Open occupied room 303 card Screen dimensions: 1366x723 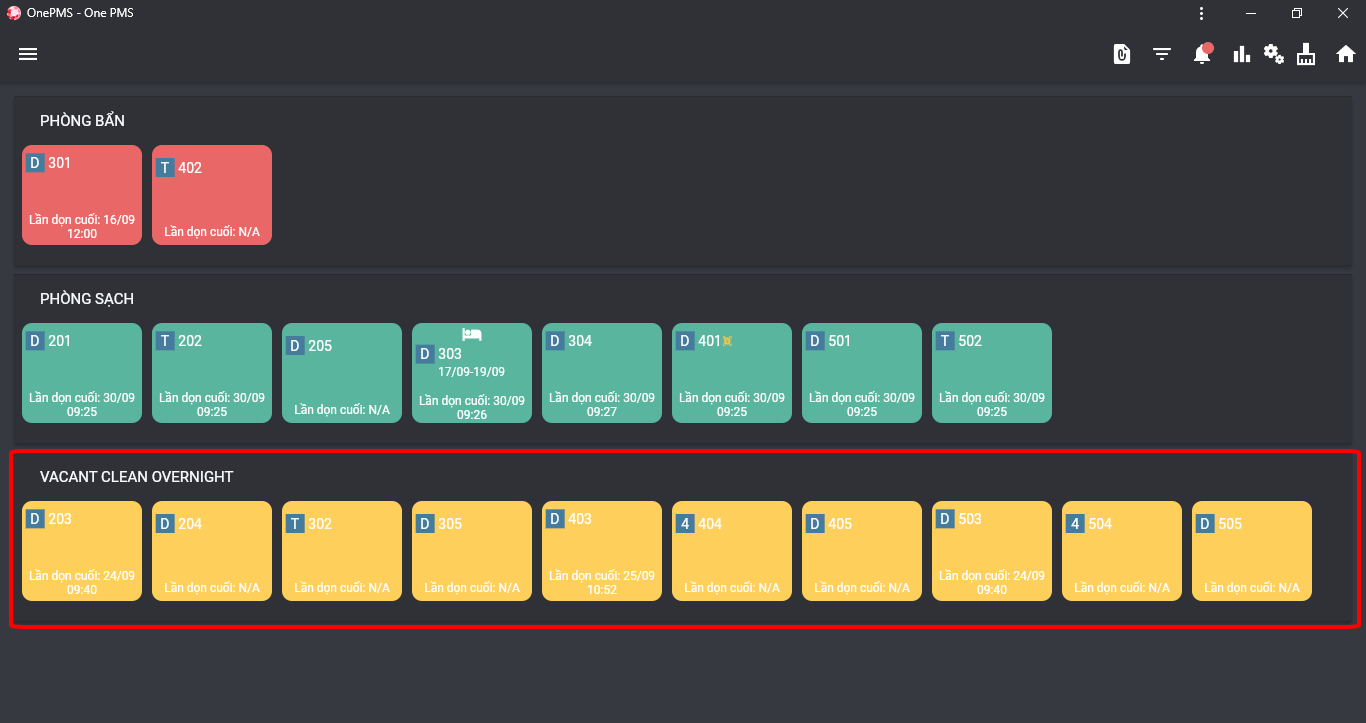pos(472,373)
